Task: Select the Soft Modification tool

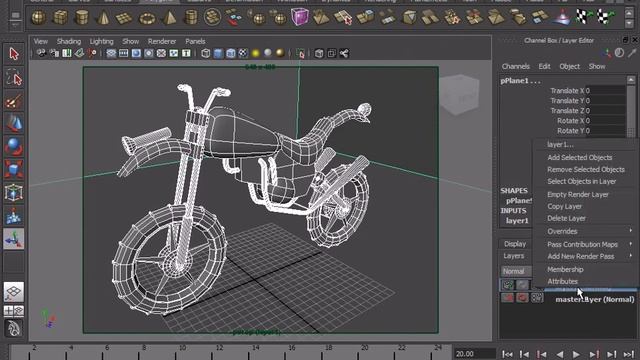Action: [14, 216]
